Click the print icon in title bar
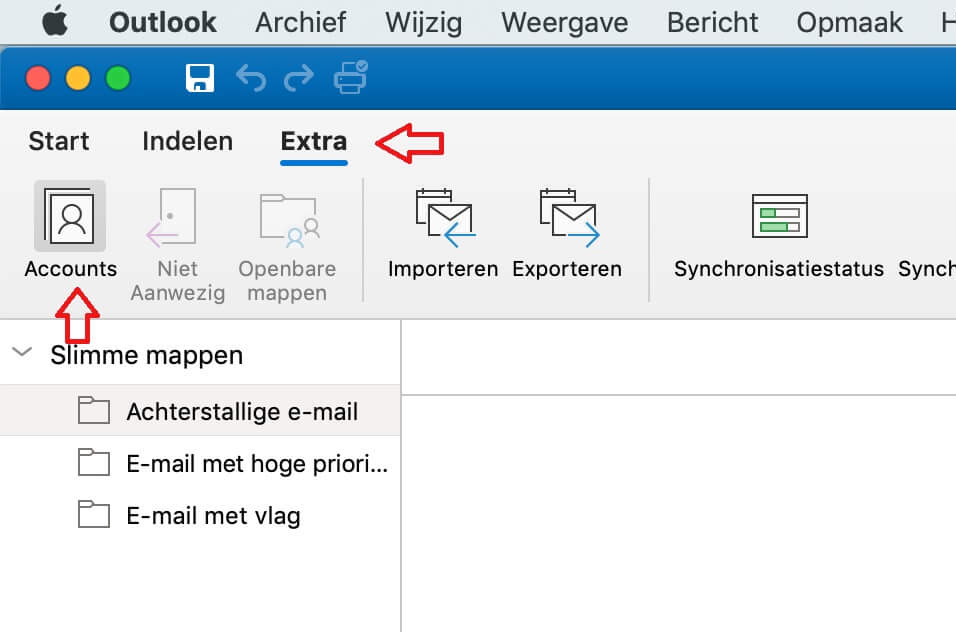Viewport: 956px width, 632px height. click(x=351, y=77)
